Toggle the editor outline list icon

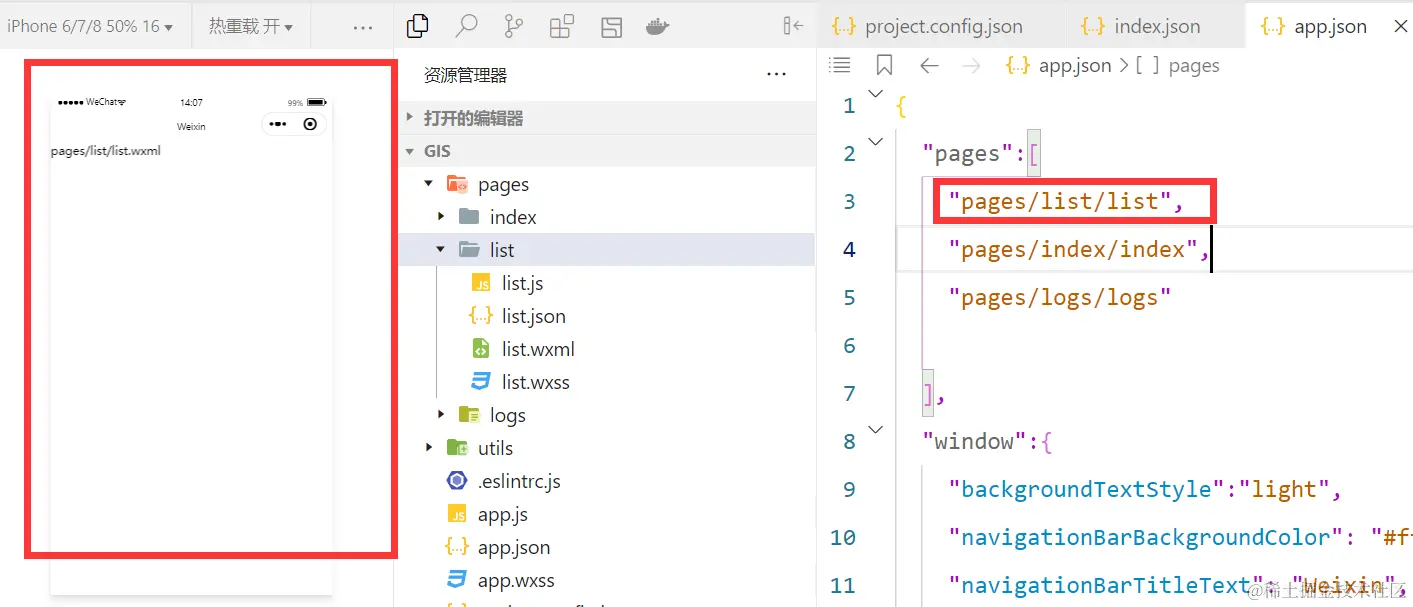840,65
